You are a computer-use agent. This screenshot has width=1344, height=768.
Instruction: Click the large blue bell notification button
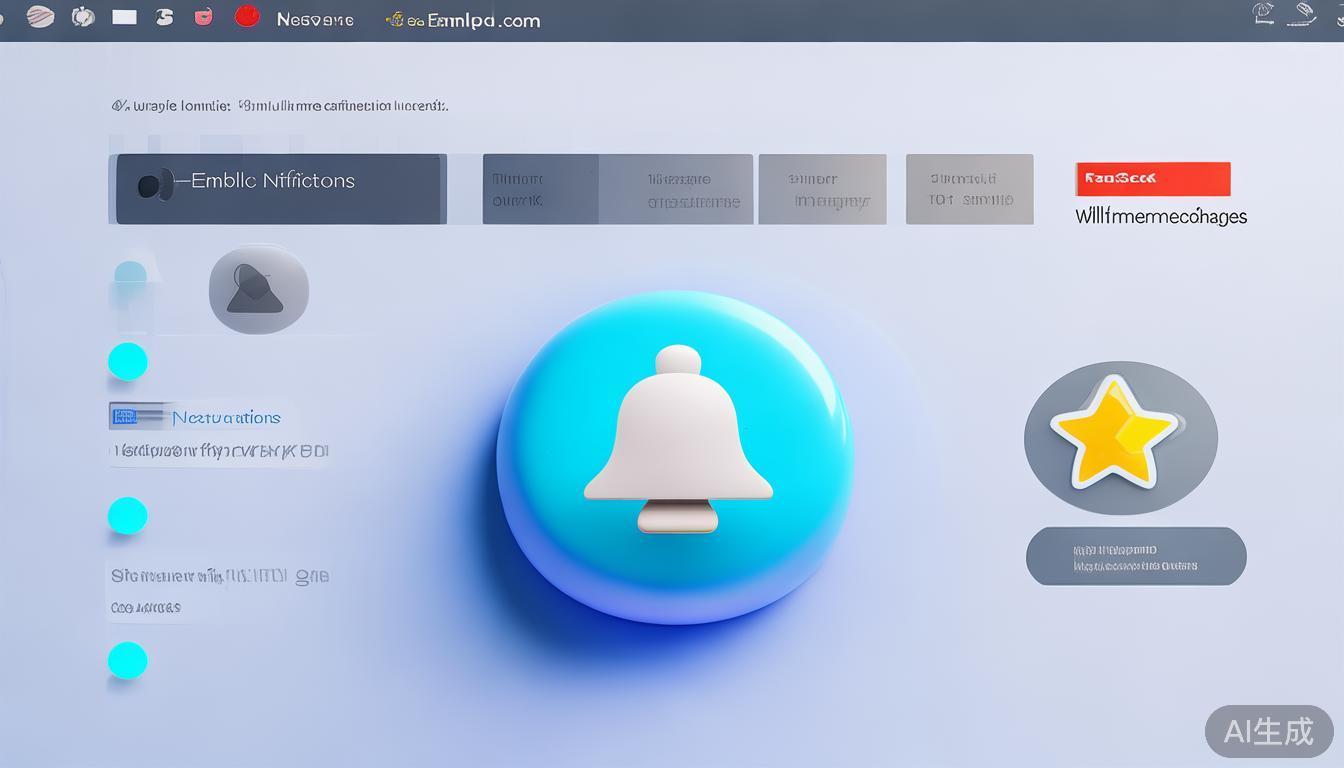[676, 455]
